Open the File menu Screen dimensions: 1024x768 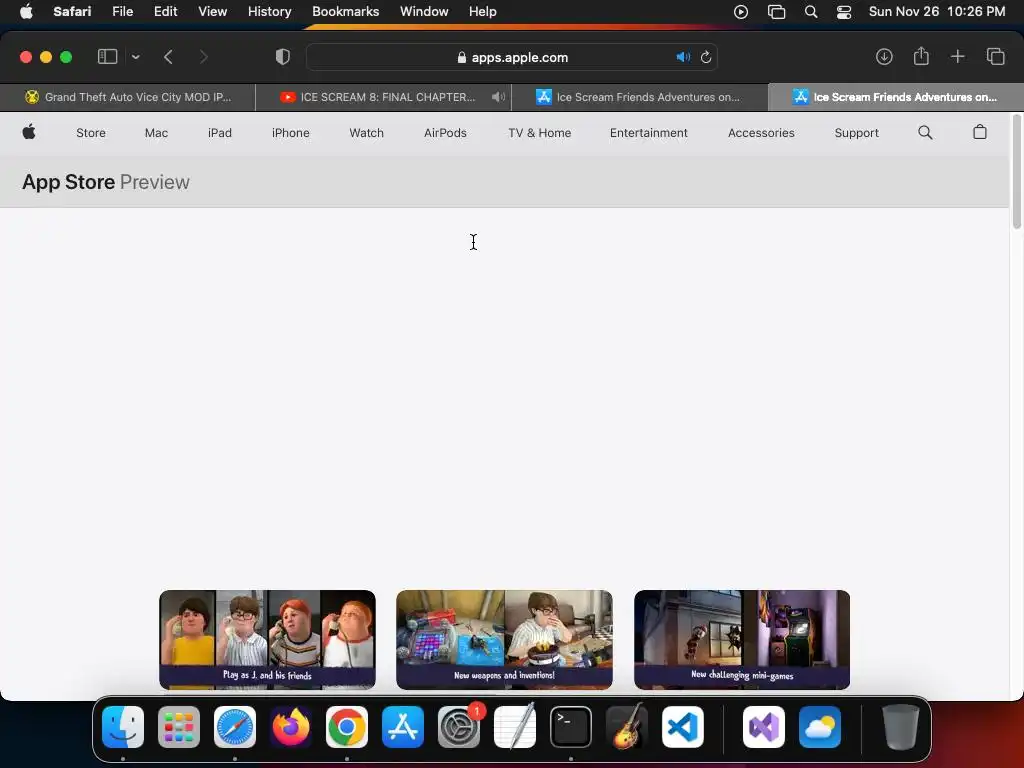coord(122,11)
